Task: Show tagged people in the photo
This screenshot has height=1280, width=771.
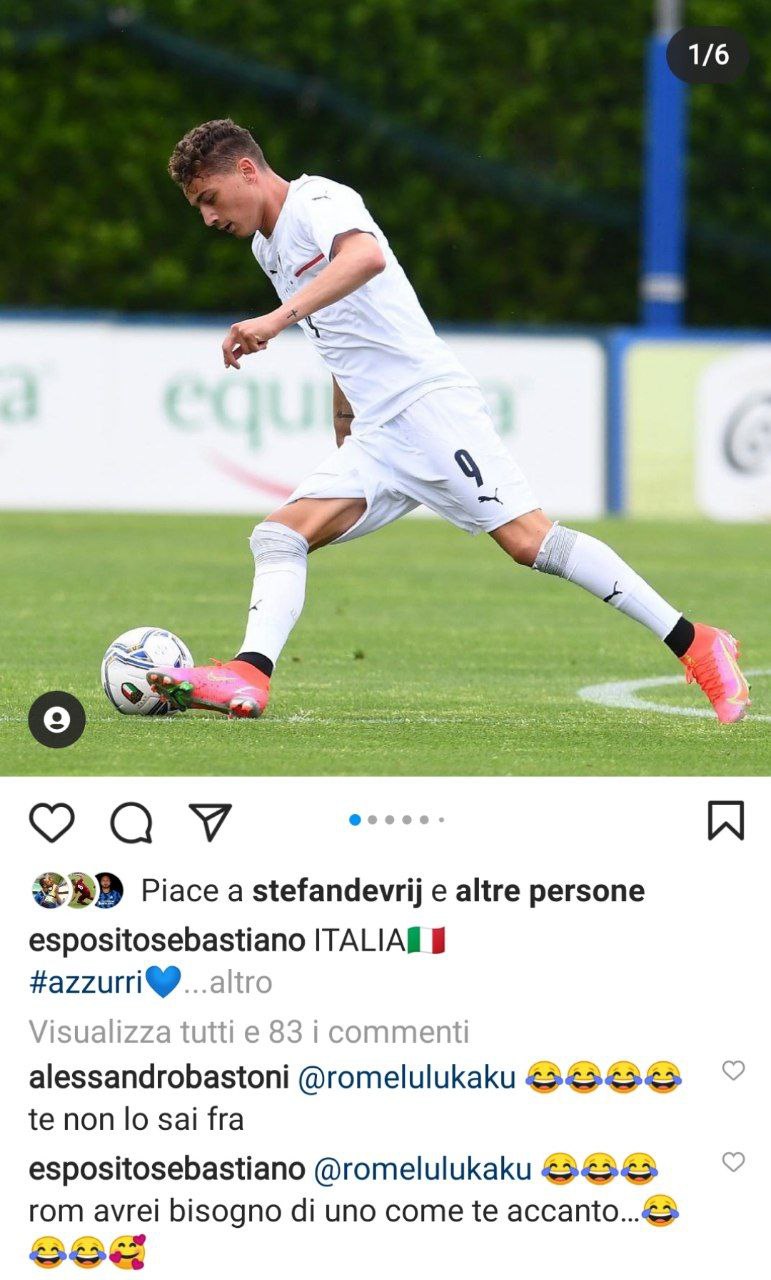Action: [x=57, y=719]
